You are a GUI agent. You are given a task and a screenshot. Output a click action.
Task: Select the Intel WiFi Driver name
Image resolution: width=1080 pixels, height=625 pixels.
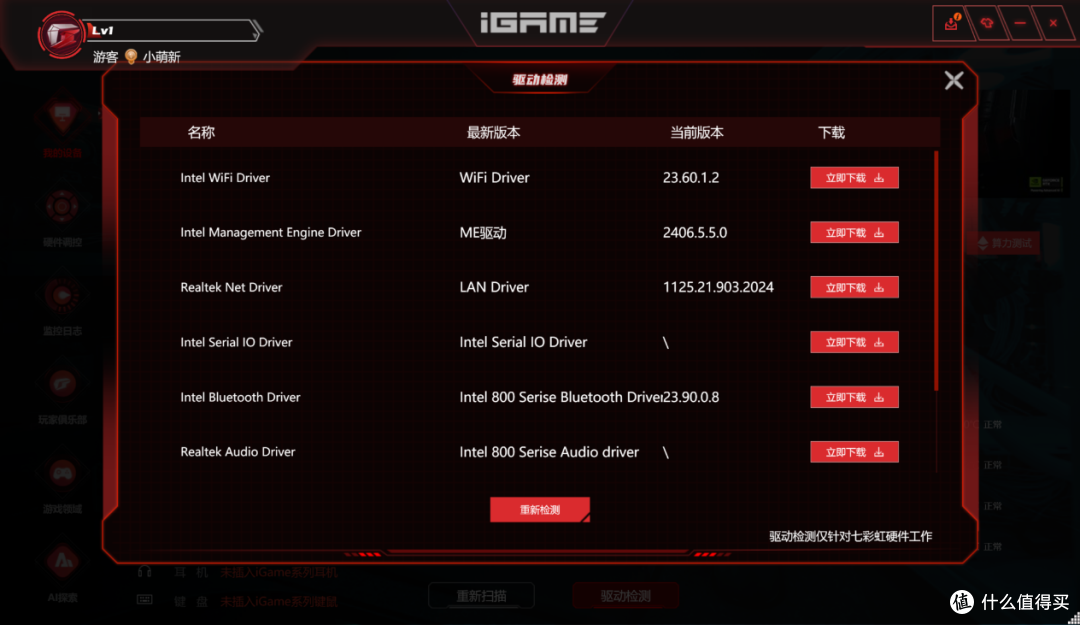click(225, 178)
